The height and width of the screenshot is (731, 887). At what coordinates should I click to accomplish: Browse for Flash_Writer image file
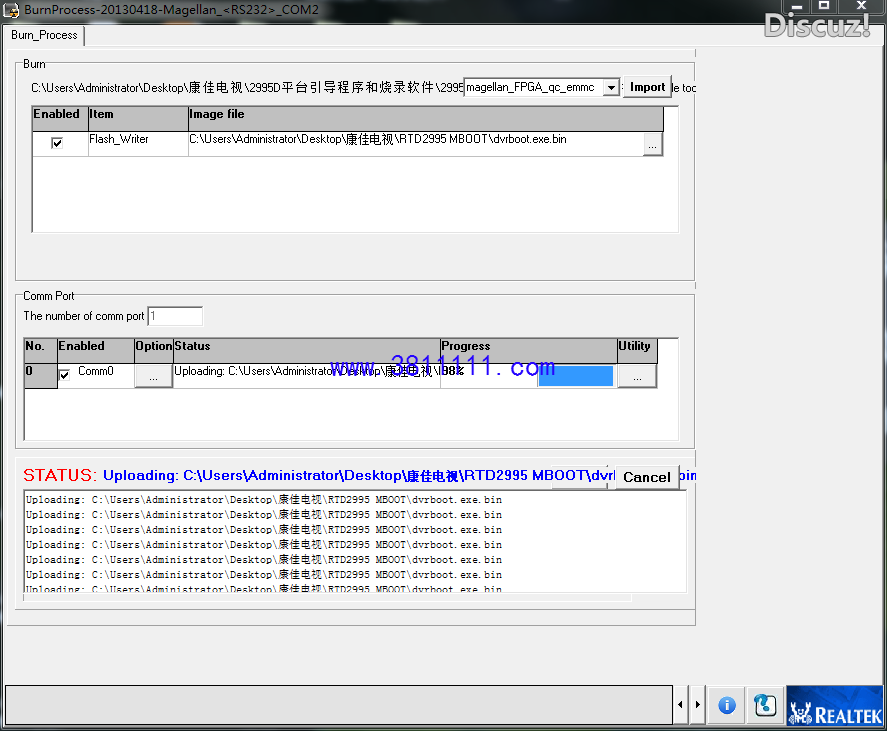[x=652, y=146]
